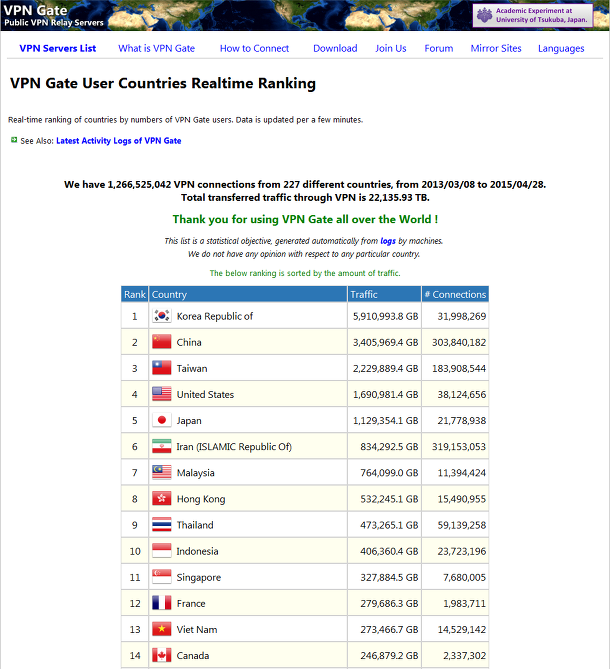This screenshot has height=669, width=610.
Task: Click the United States flag icon
Action: pyautogui.click(x=162, y=394)
